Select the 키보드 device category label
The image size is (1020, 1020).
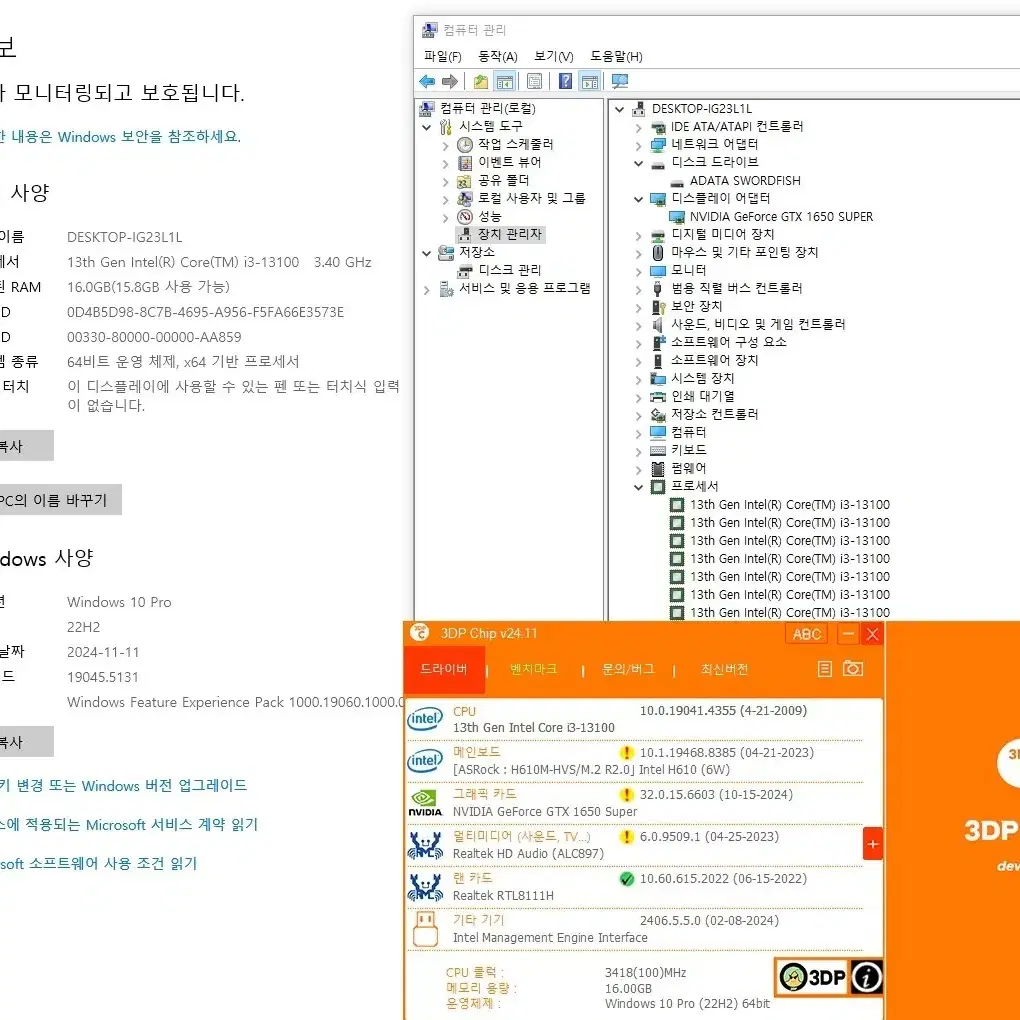tap(688, 450)
